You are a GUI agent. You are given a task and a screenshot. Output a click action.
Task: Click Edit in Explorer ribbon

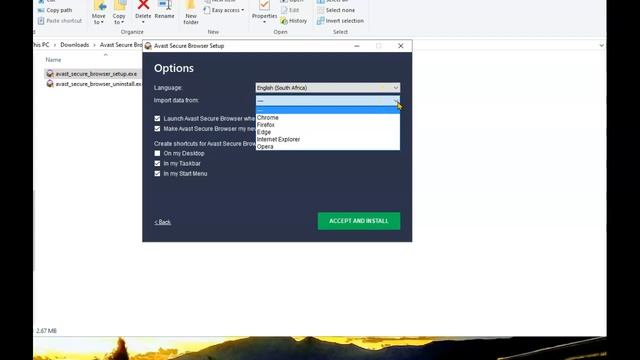click(x=290, y=10)
